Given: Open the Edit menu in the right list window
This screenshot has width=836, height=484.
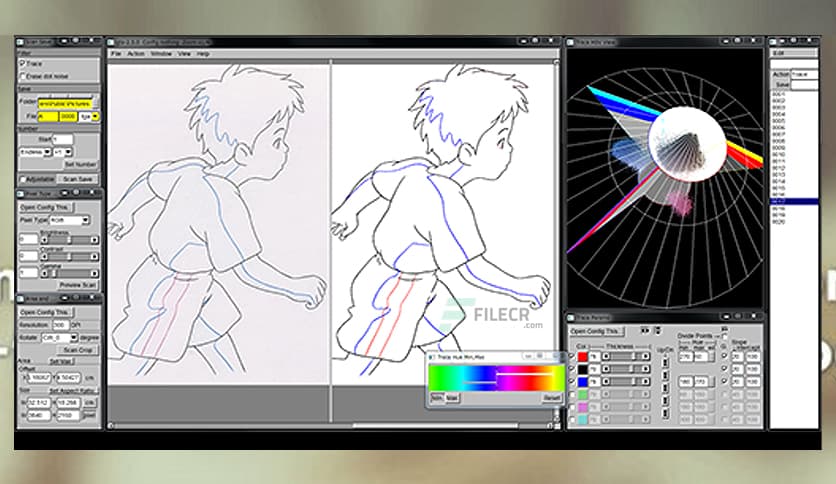Looking at the screenshot, I should click(779, 53).
